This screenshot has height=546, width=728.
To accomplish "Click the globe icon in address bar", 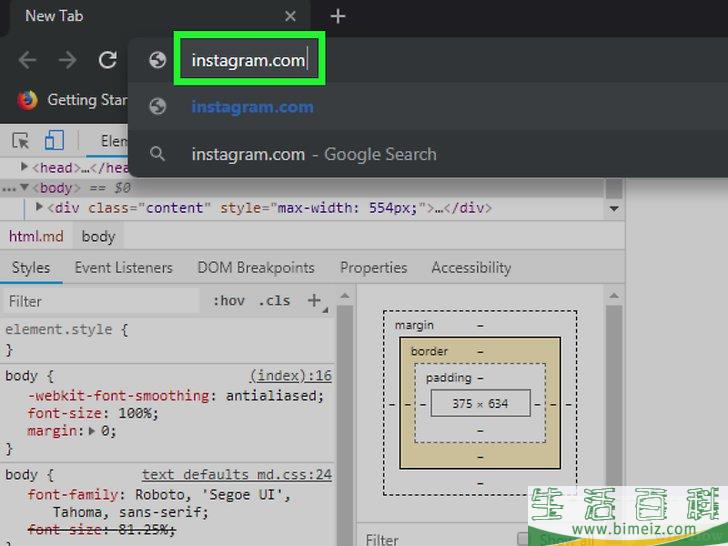I will tap(158, 60).
